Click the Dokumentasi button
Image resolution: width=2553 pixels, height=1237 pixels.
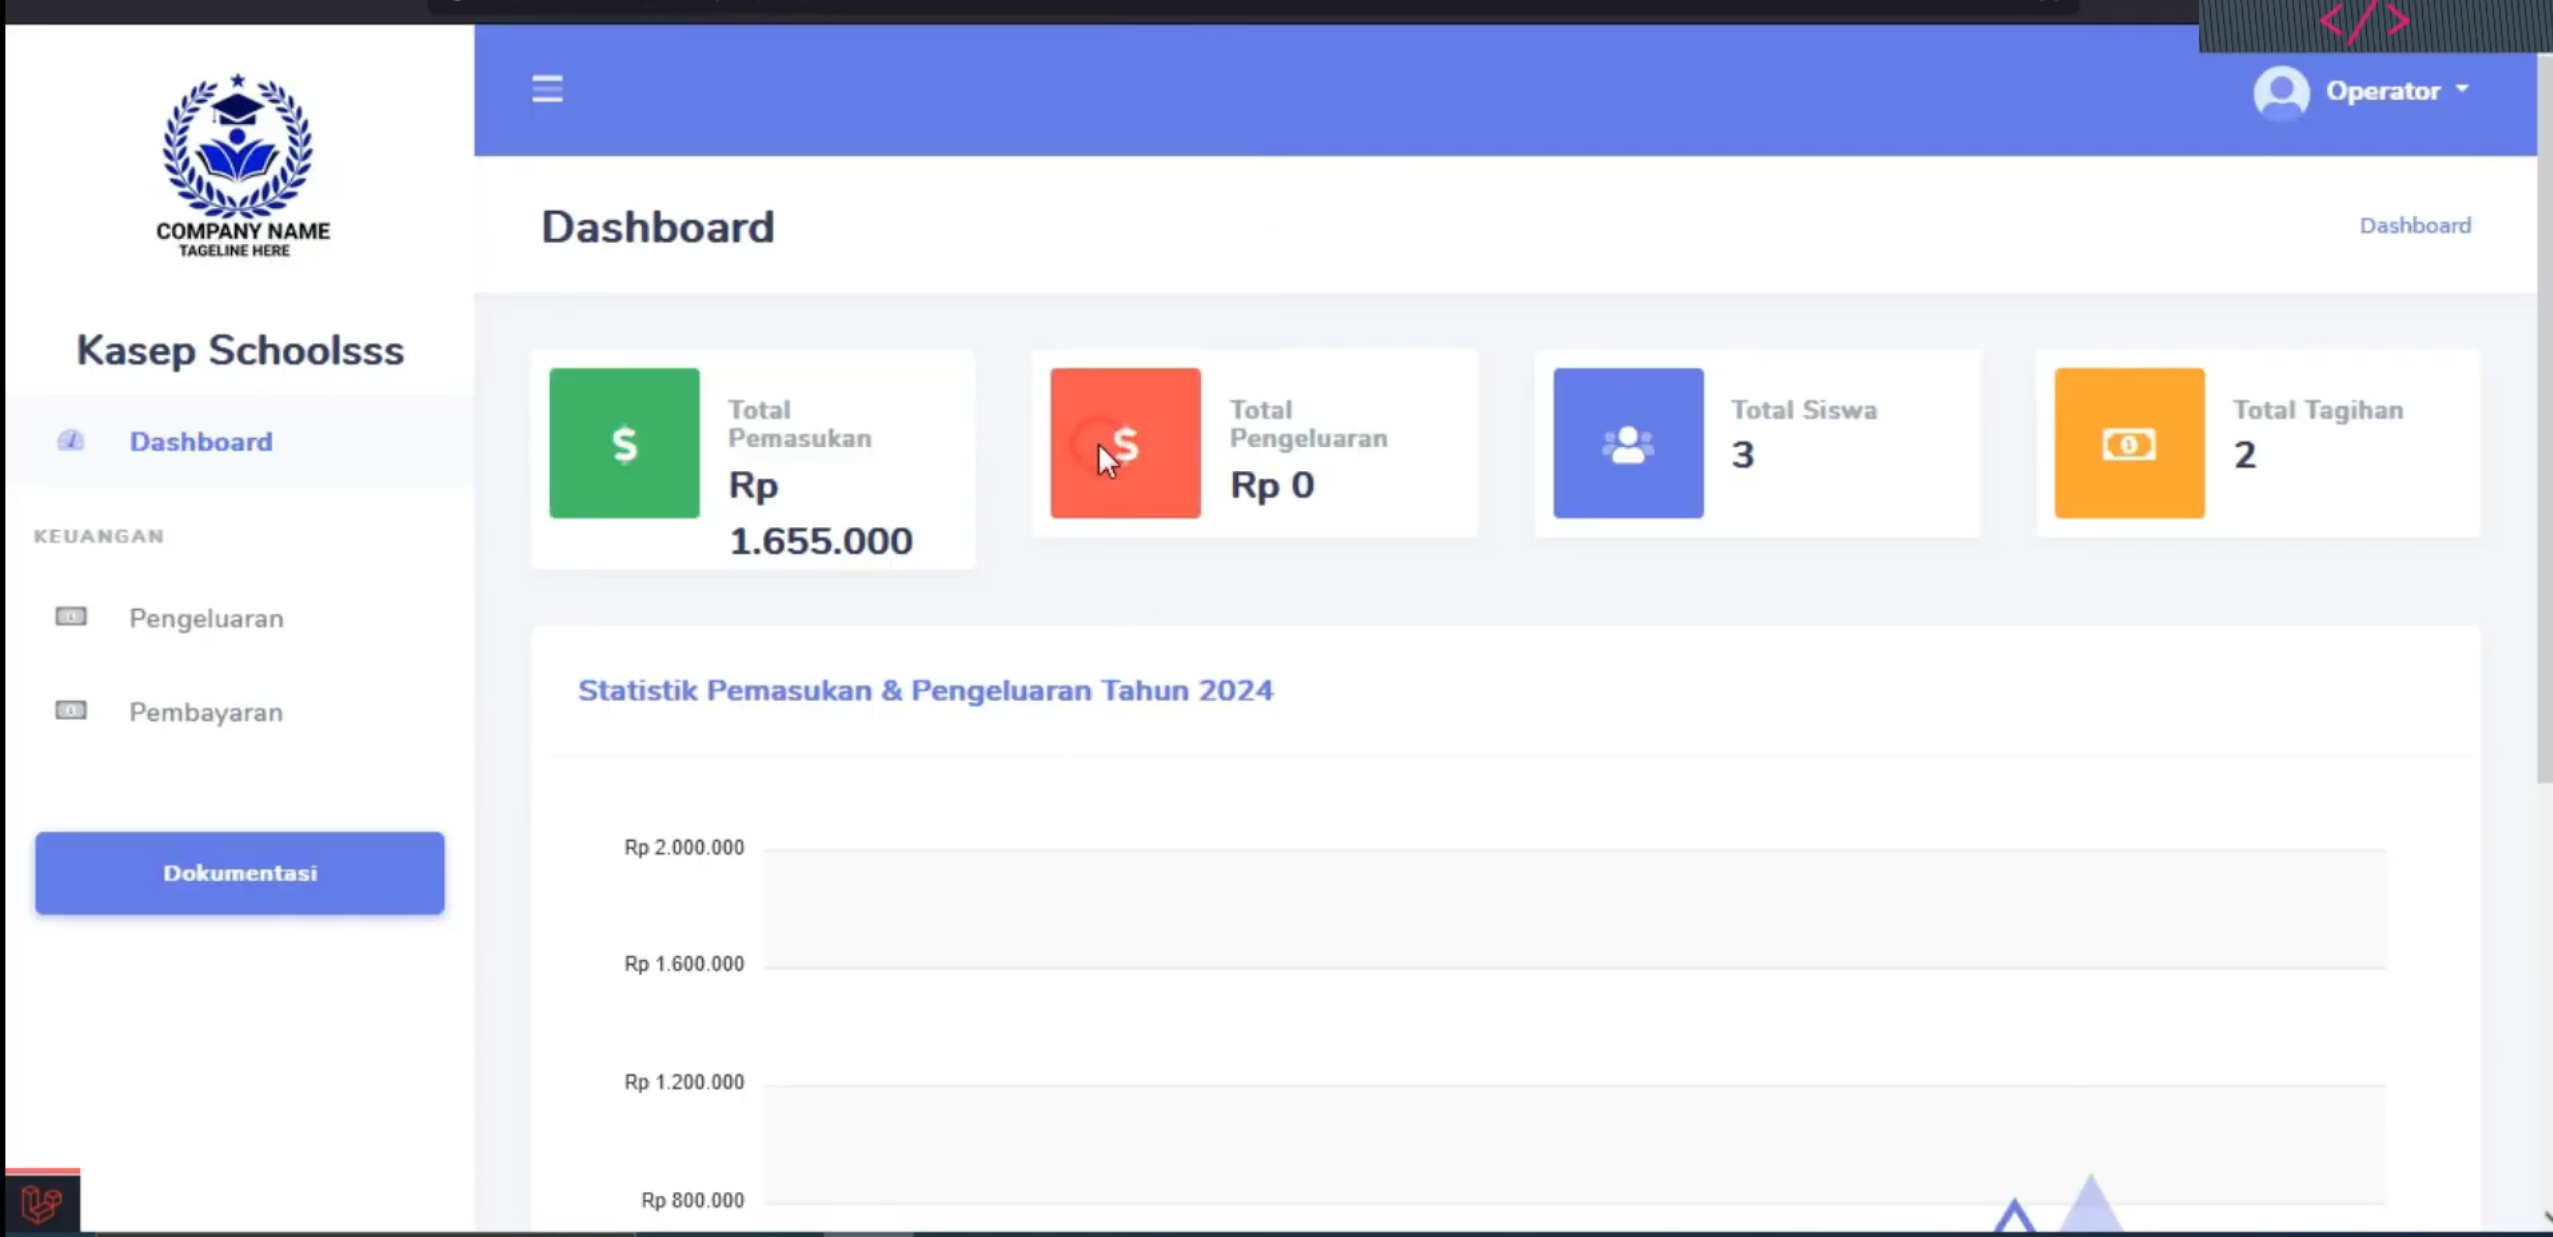tap(239, 873)
